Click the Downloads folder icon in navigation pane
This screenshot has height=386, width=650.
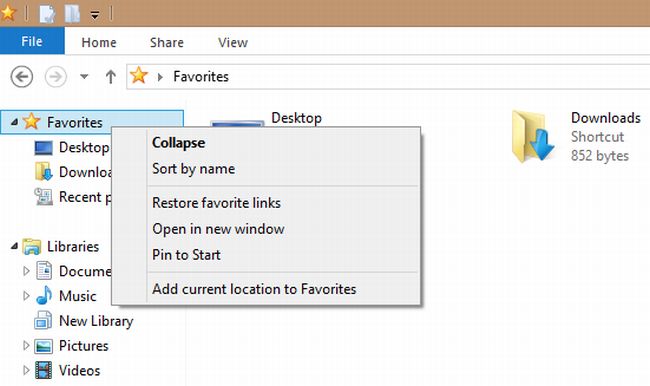click(44, 172)
